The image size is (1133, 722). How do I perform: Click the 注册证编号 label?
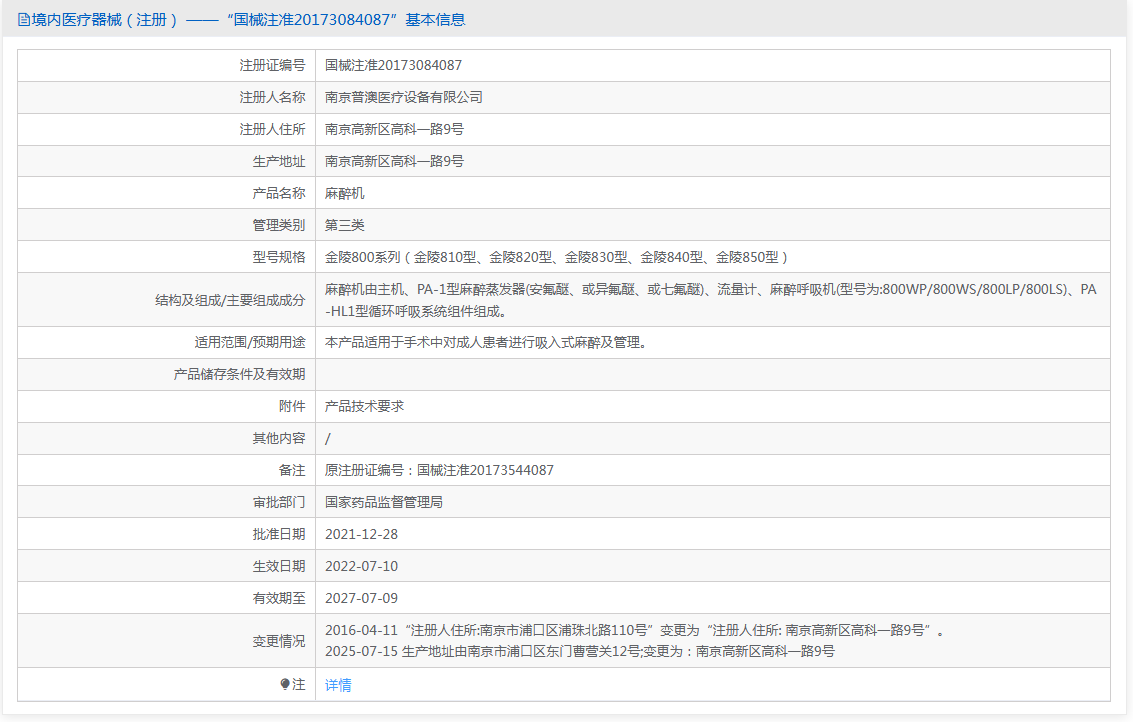(272, 66)
